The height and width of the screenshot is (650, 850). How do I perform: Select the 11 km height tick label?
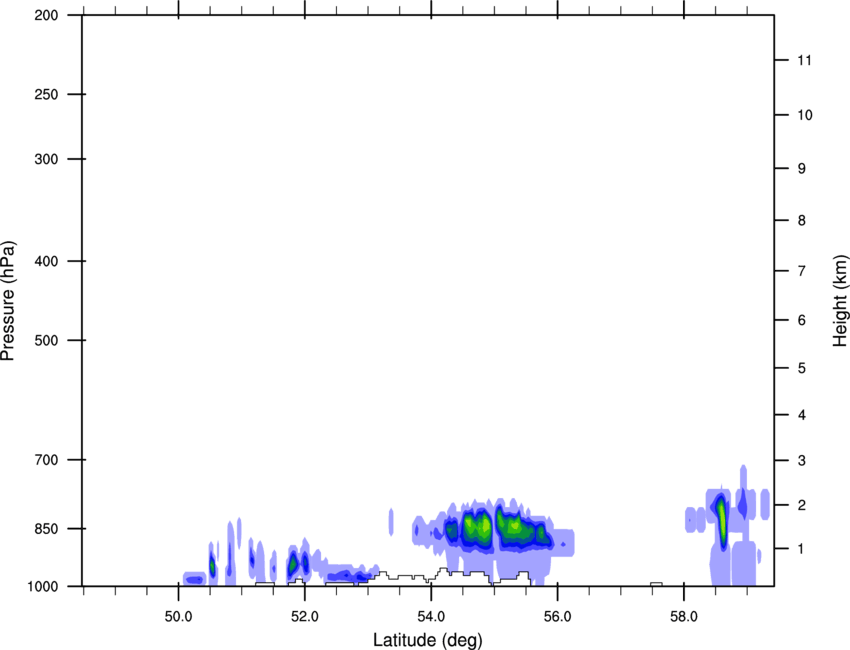pyautogui.click(x=803, y=61)
